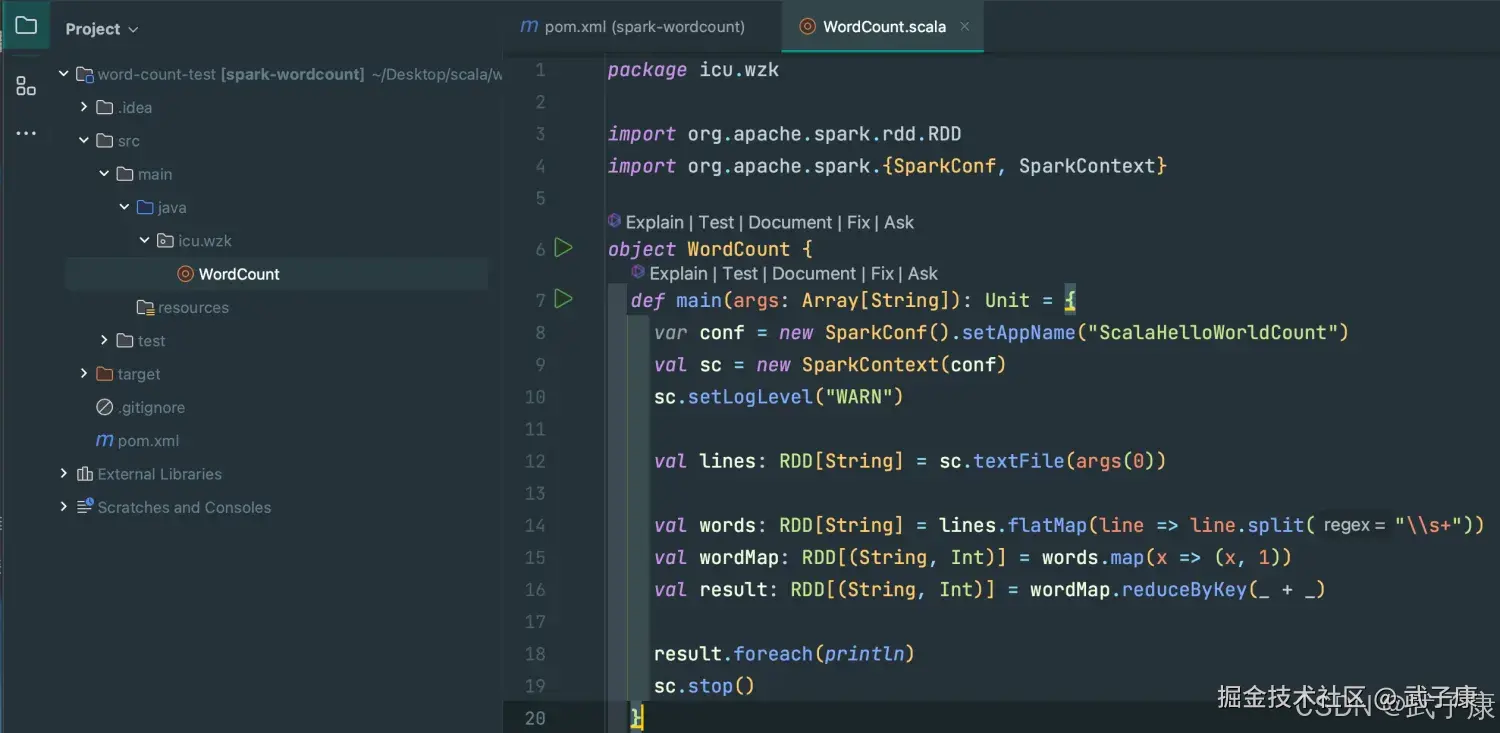
Task: Expand the .idea folder
Action: click(x=84, y=107)
